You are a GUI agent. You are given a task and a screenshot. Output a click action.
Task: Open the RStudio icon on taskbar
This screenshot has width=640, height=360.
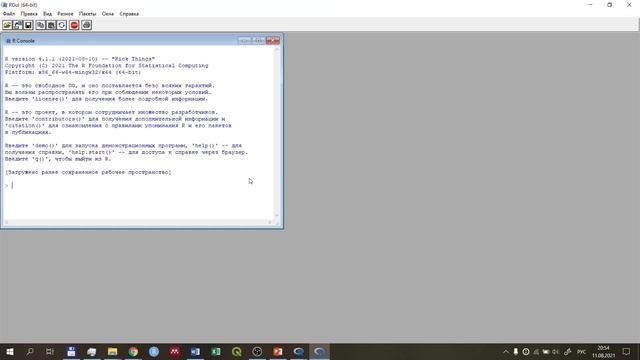154,351
